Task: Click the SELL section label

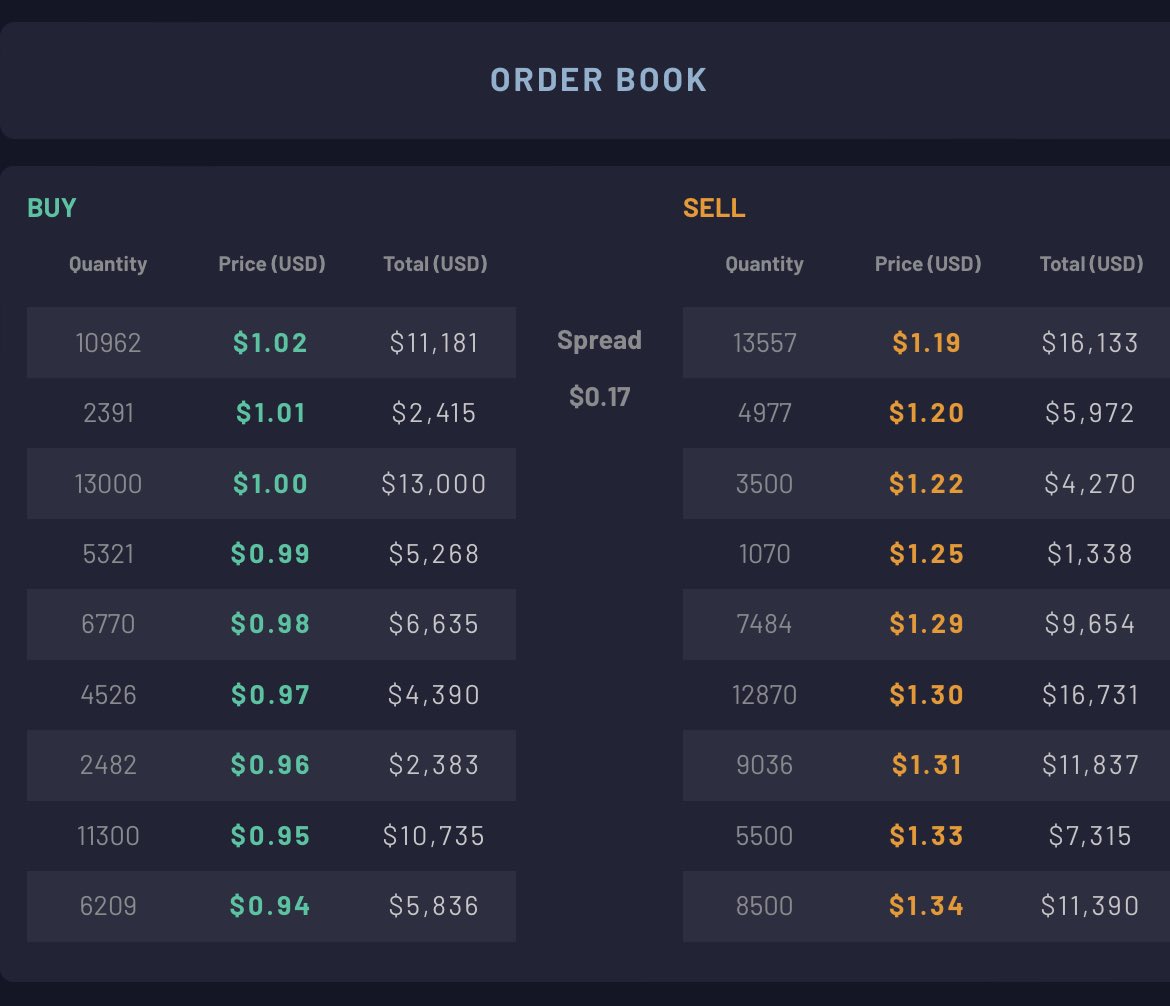Action: 714,207
